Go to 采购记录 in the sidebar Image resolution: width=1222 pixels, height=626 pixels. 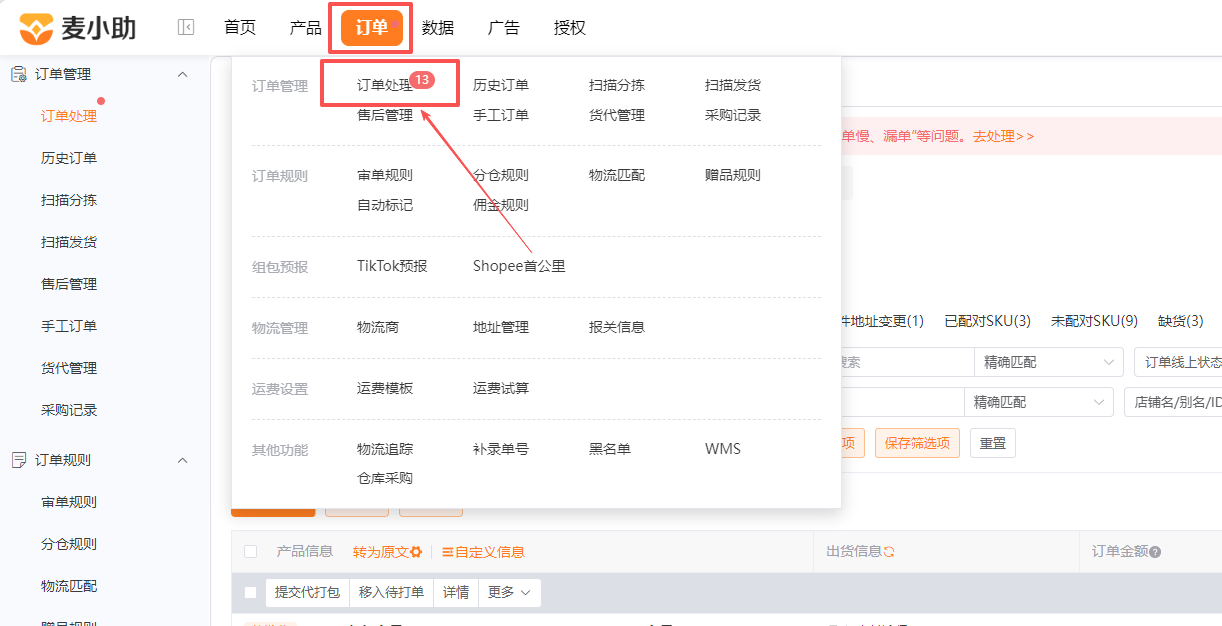tap(69, 410)
